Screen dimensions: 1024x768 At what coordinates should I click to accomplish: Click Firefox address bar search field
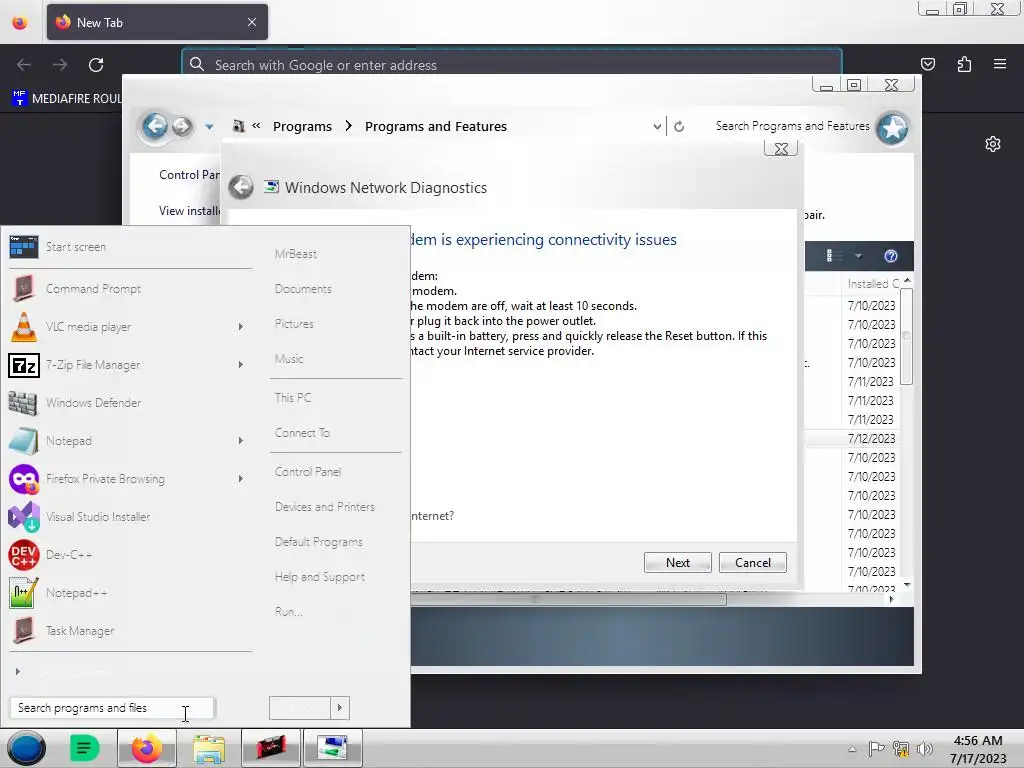(x=511, y=65)
